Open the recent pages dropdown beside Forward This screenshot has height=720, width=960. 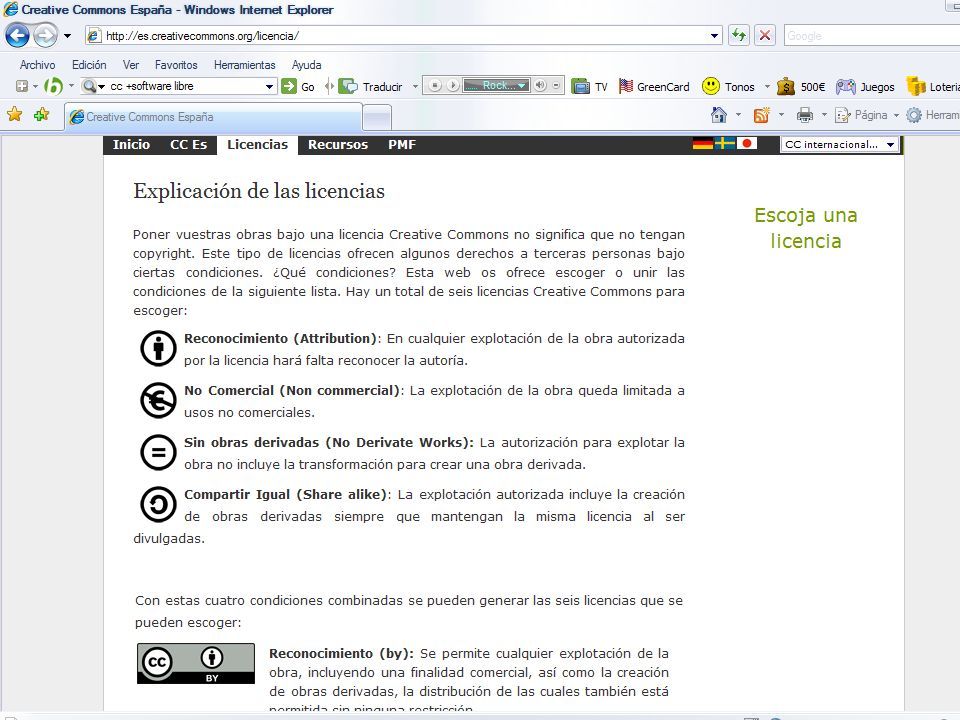point(67,36)
